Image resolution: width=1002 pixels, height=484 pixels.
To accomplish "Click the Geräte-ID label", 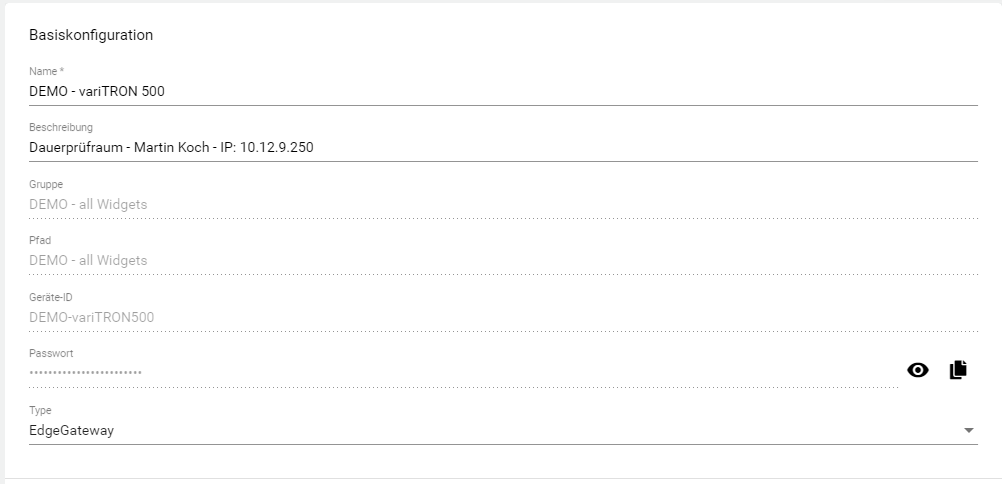I will (x=51, y=297).
